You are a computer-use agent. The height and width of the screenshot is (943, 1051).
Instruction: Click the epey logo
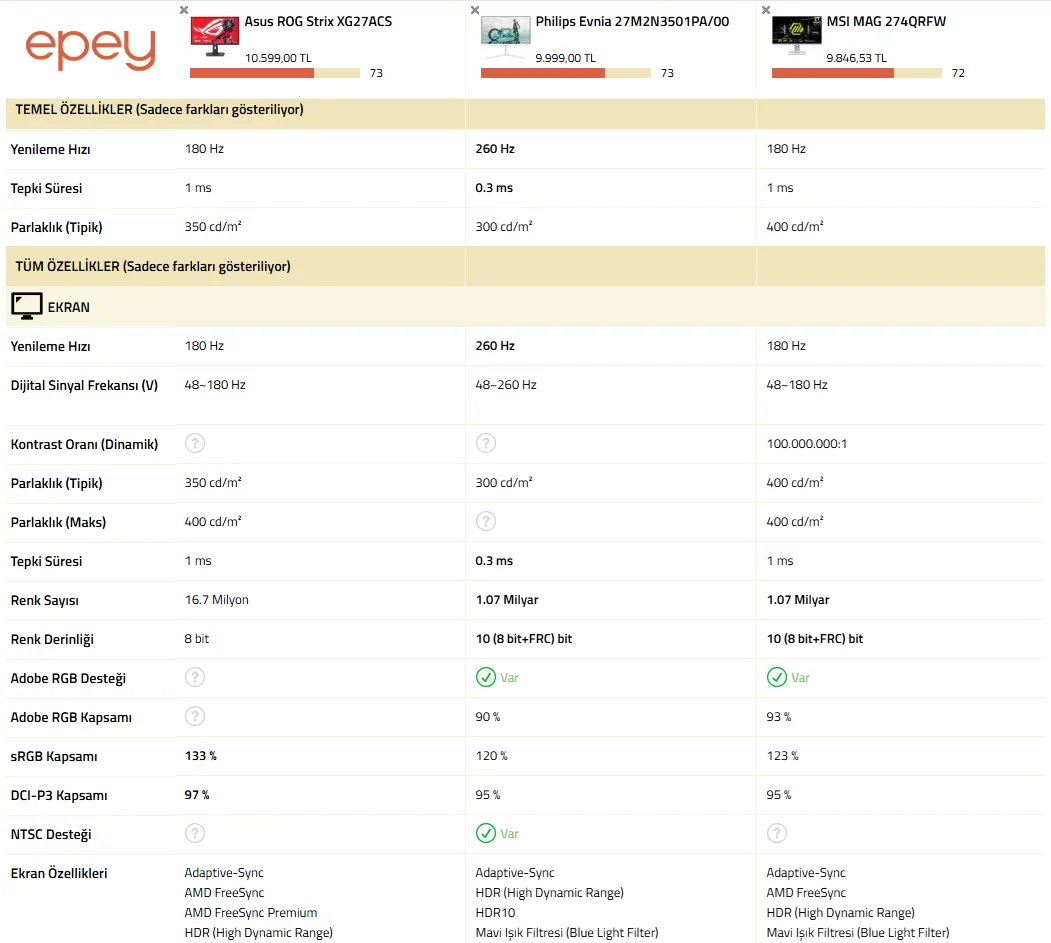[90, 49]
